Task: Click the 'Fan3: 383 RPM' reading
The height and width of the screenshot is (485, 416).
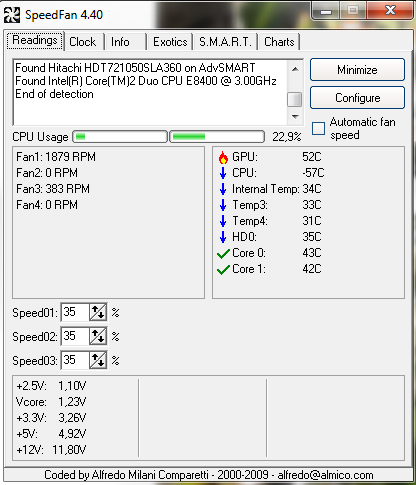Action: [x=53, y=189]
